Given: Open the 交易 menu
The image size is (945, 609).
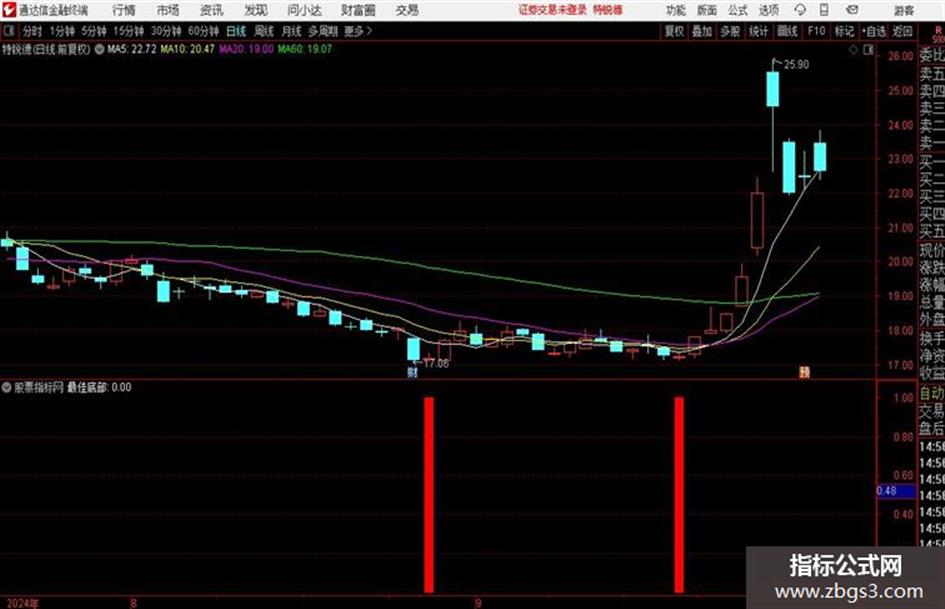Looking at the screenshot, I should pos(407,10).
